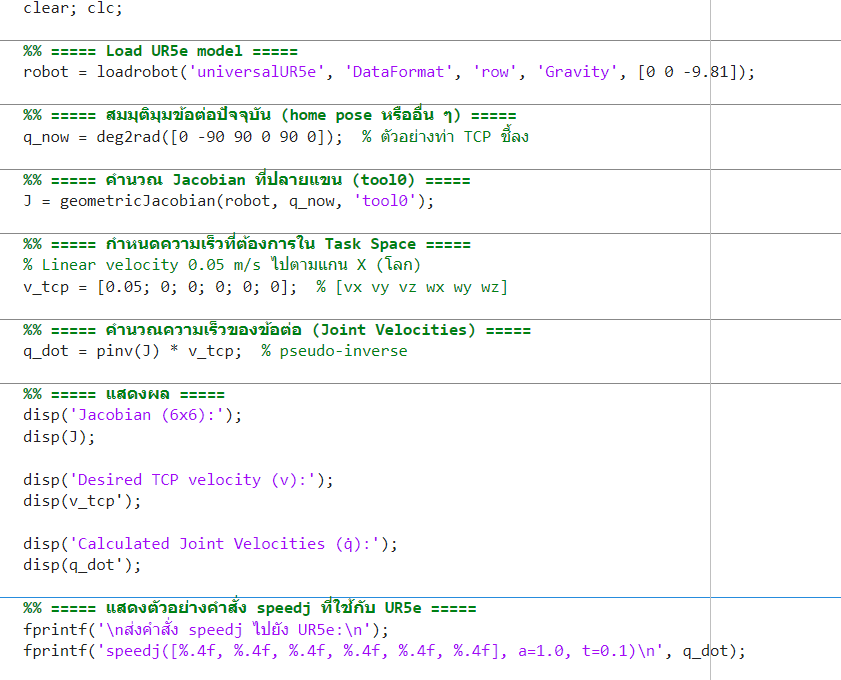The width and height of the screenshot is (841, 680).
Task: Click the 'q_dot = pinv(J) * v_tcp' line
Action: point(132,351)
